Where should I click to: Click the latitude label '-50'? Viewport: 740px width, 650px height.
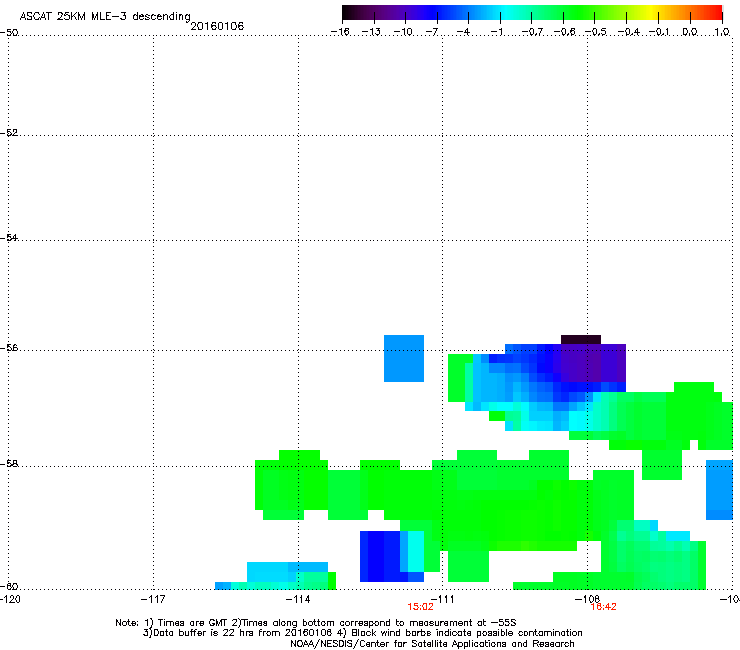click(x=9, y=33)
